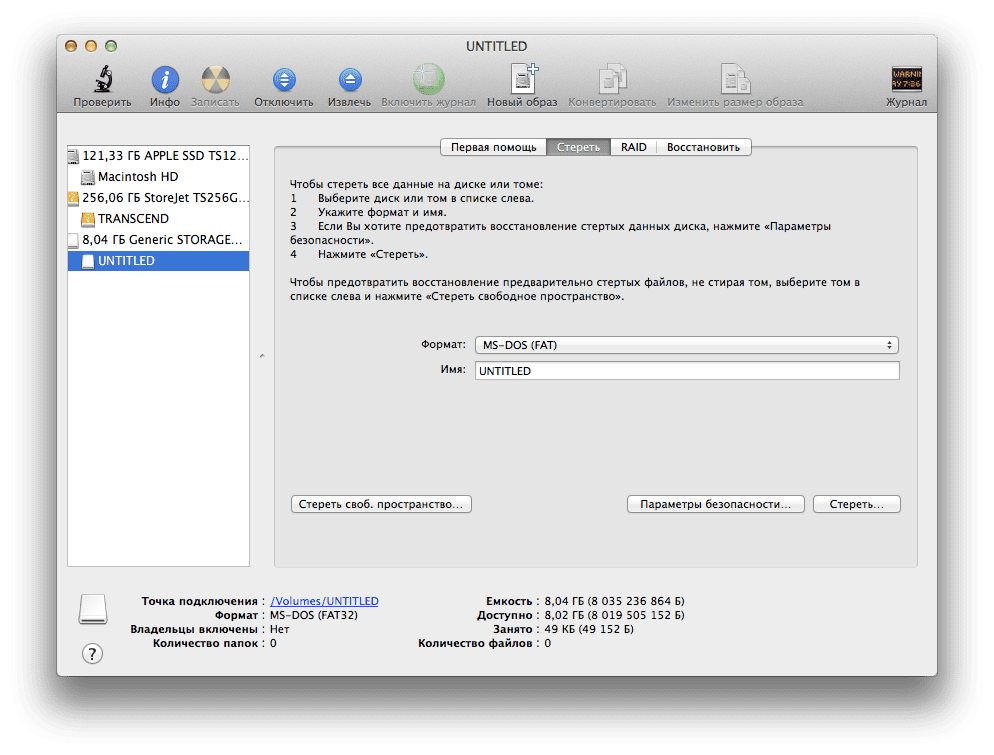Open Параметры безопасности… button
Image resolution: width=994 pixels, height=755 pixels.
pos(715,505)
